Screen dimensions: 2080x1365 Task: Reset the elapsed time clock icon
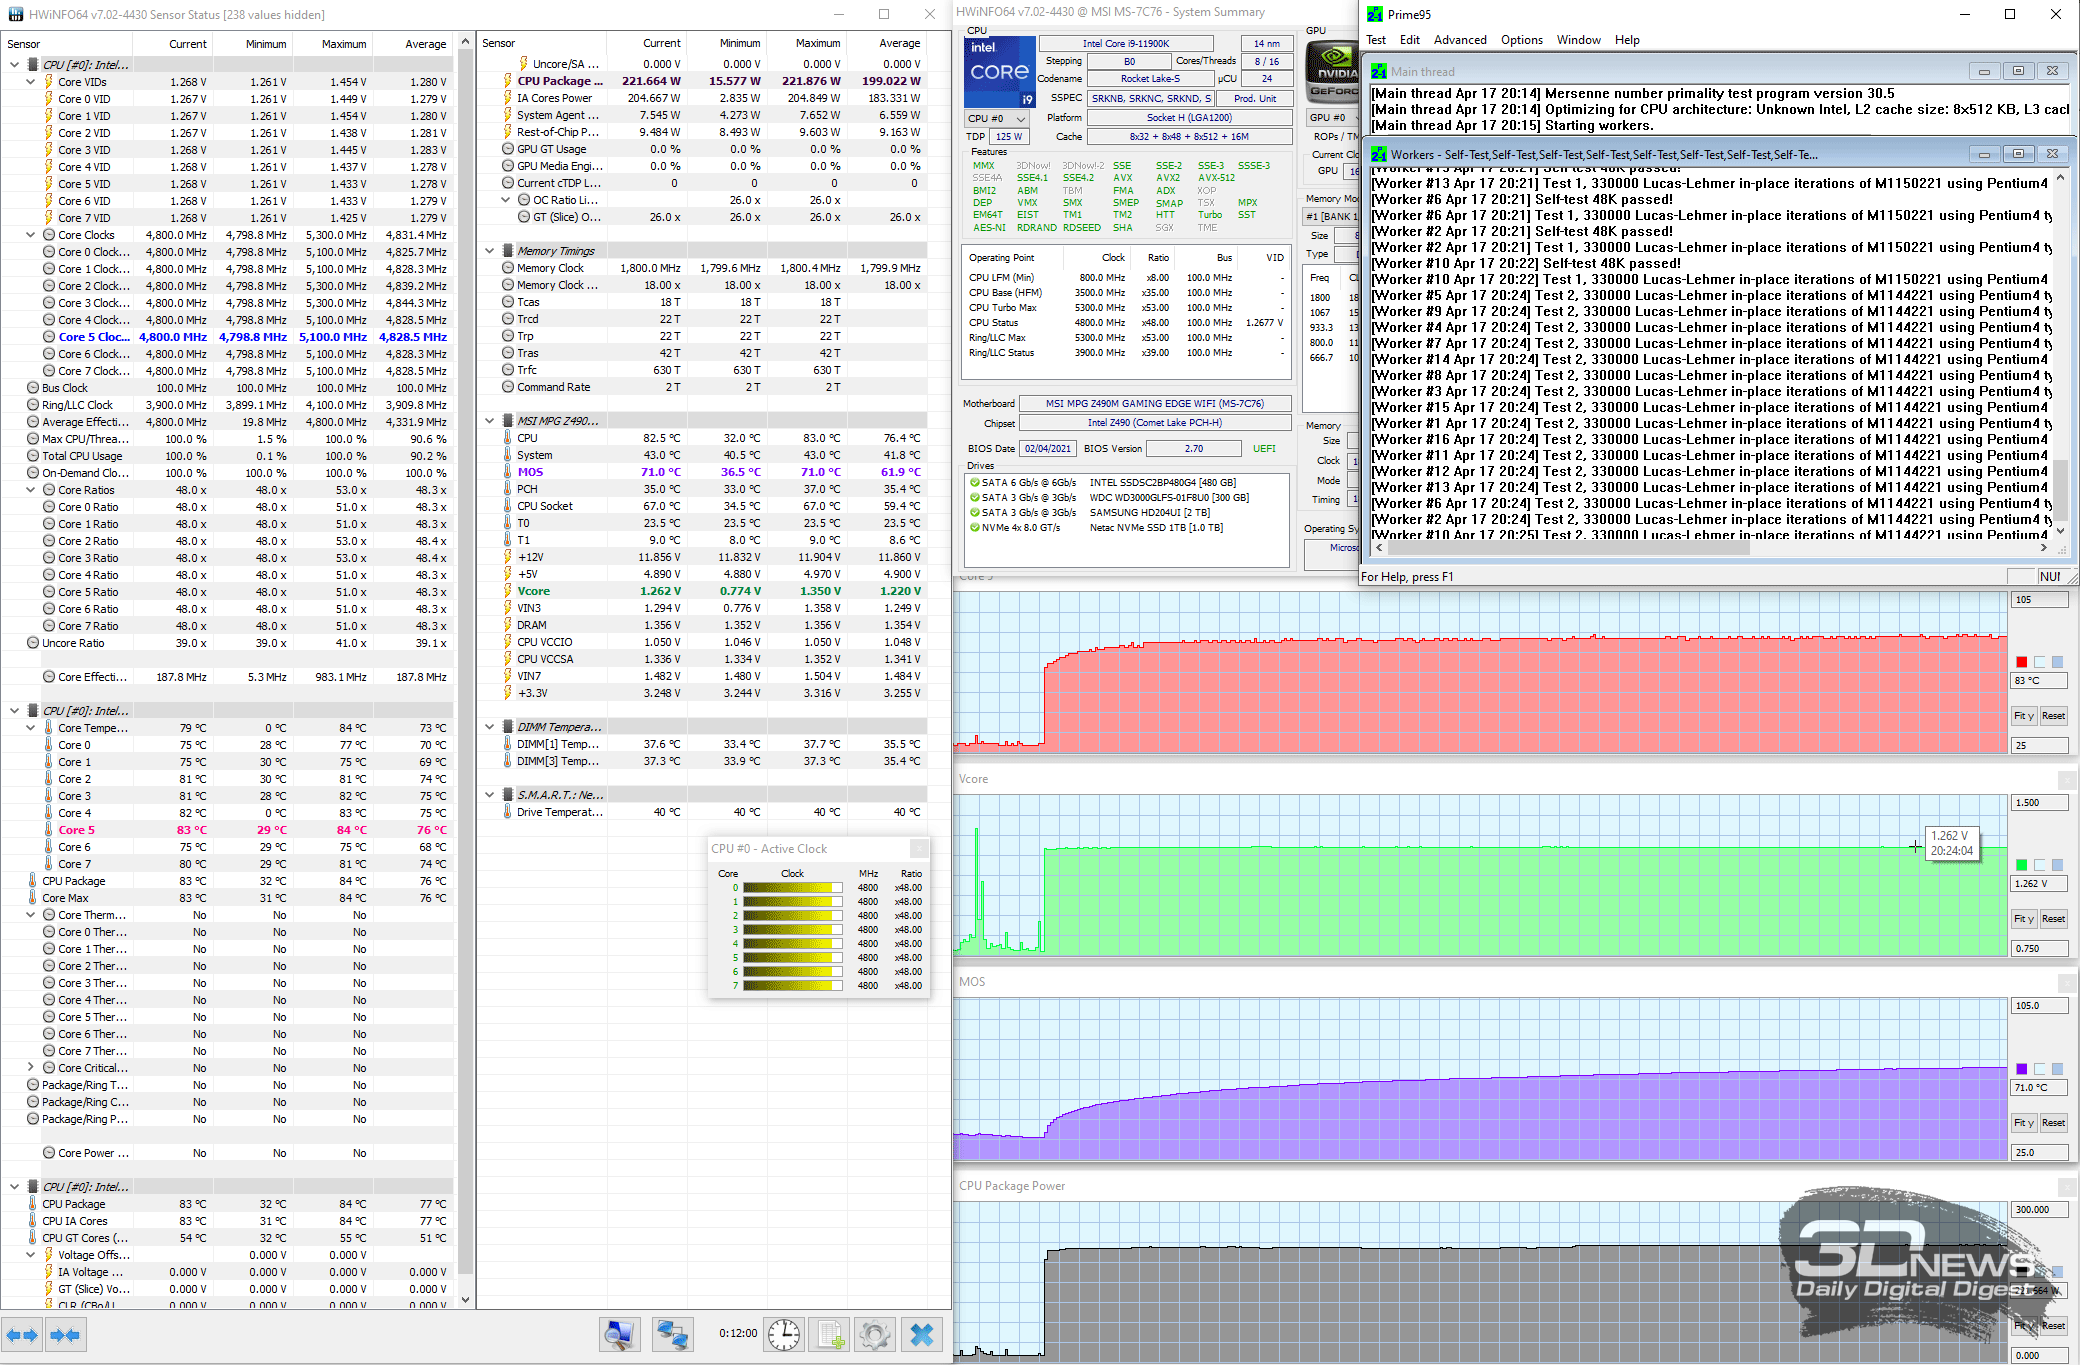(784, 1334)
